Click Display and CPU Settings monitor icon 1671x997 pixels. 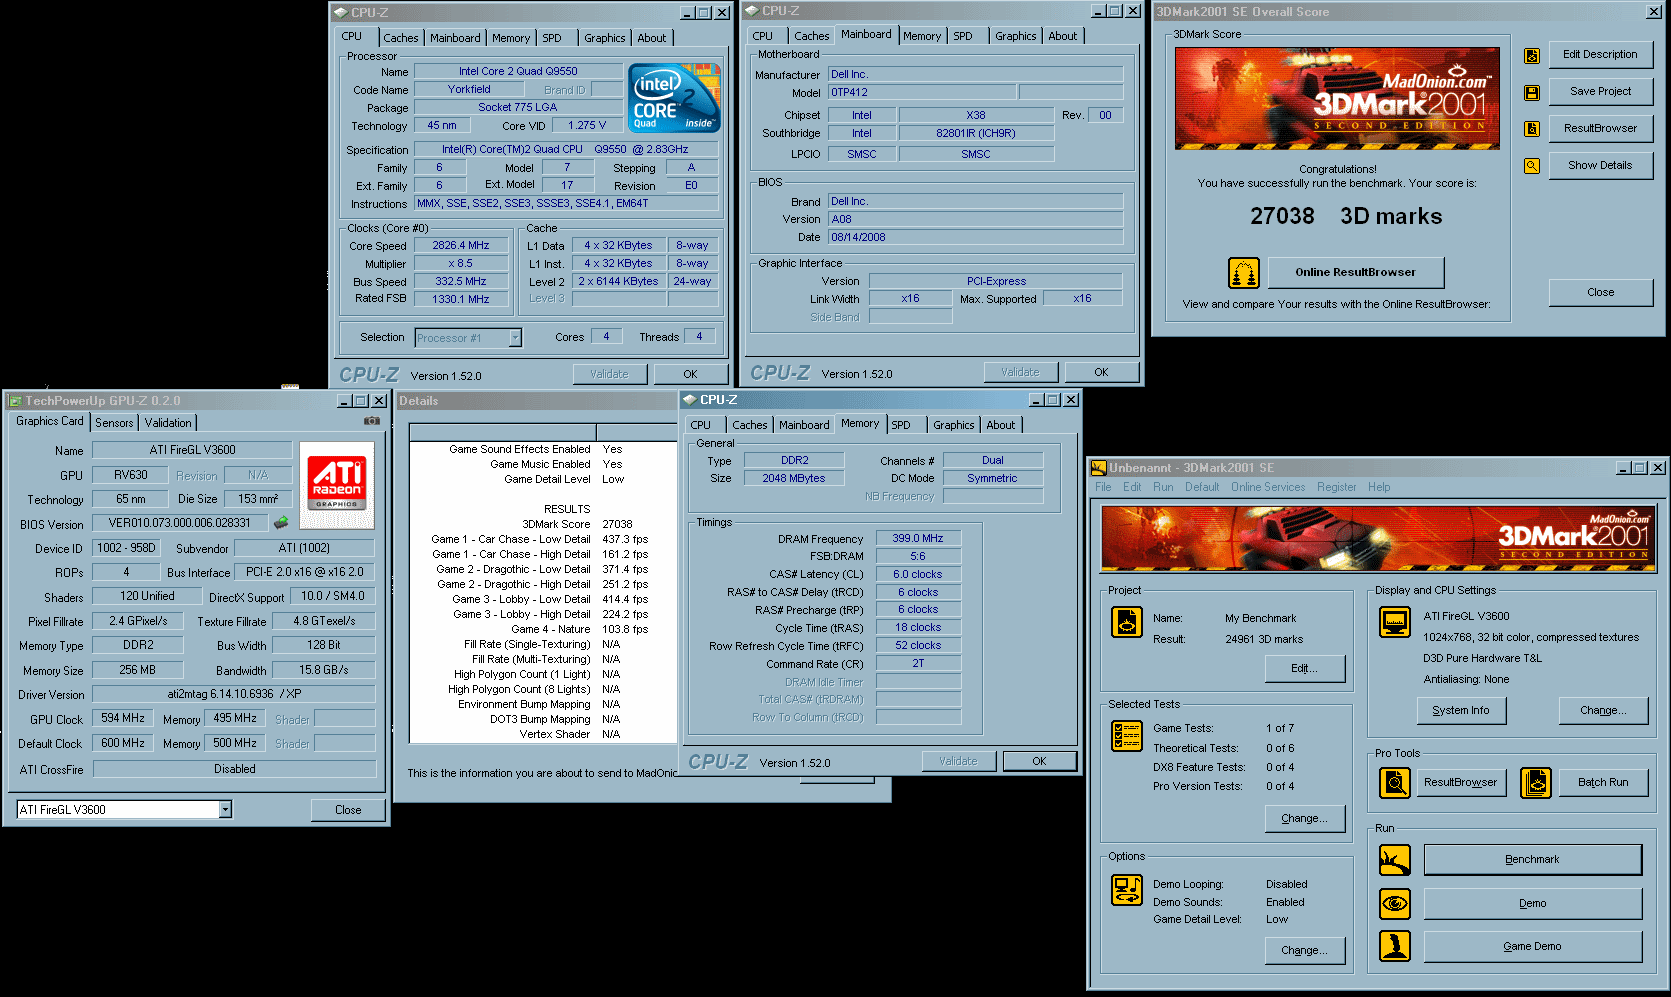pos(1394,622)
